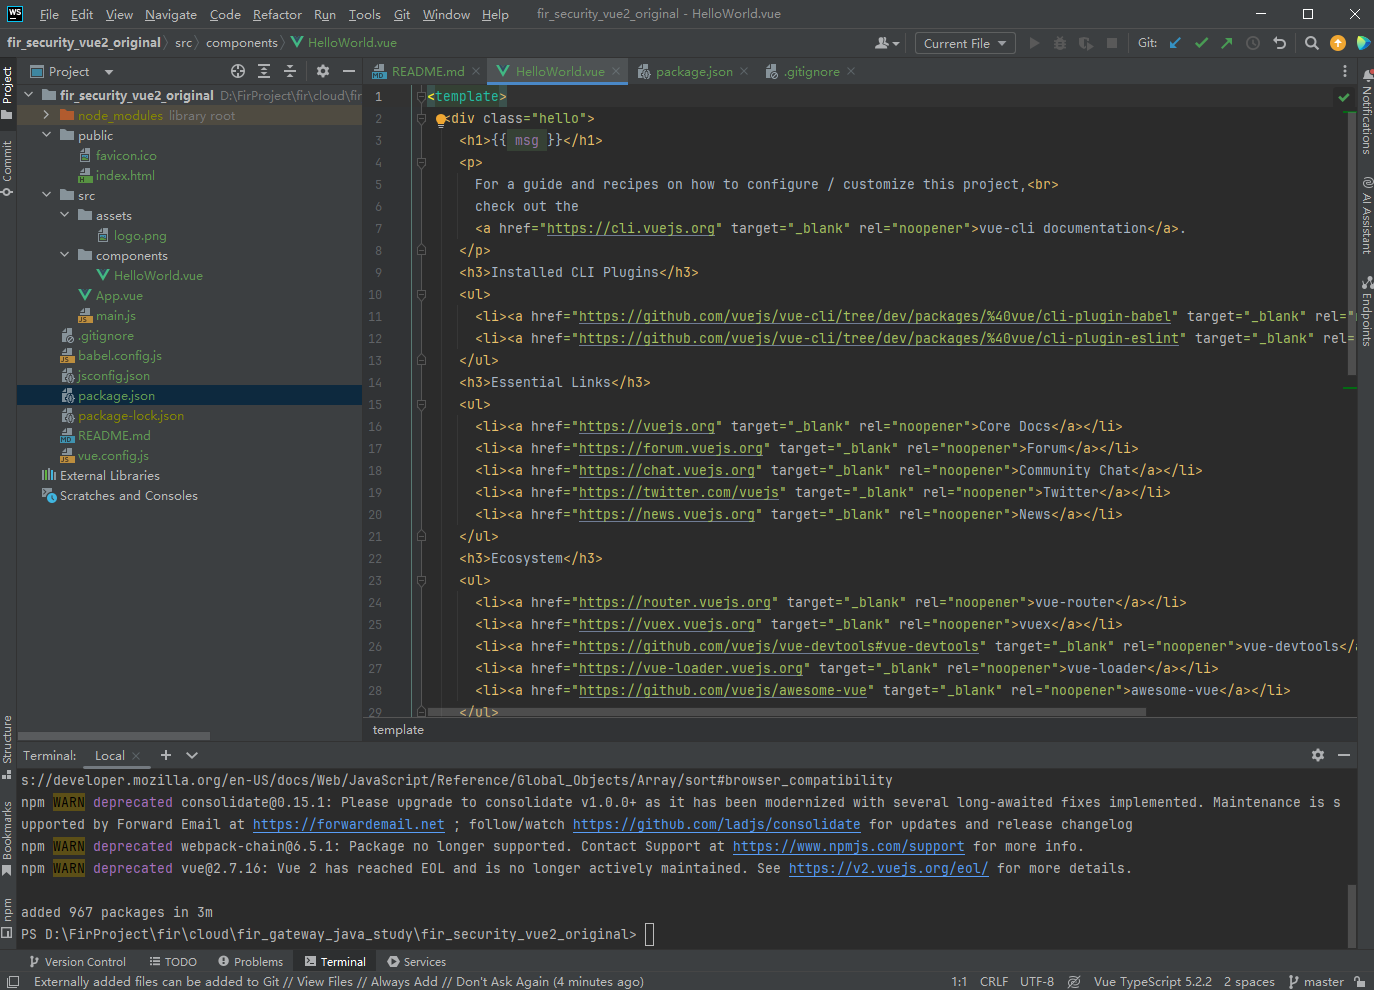Open AI Assistant sidebar
This screenshot has height=990, width=1374.
click(1366, 216)
